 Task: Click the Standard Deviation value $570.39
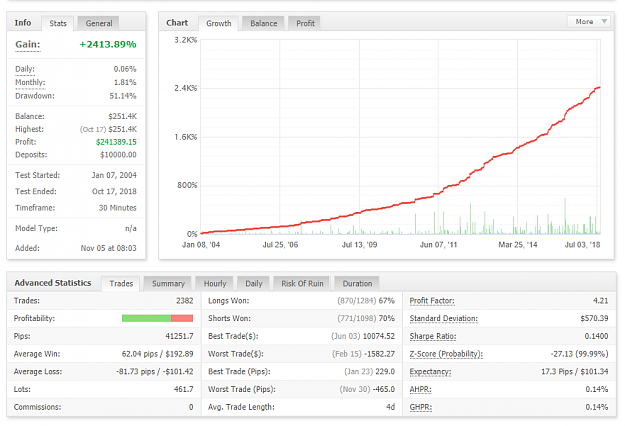click(x=594, y=318)
